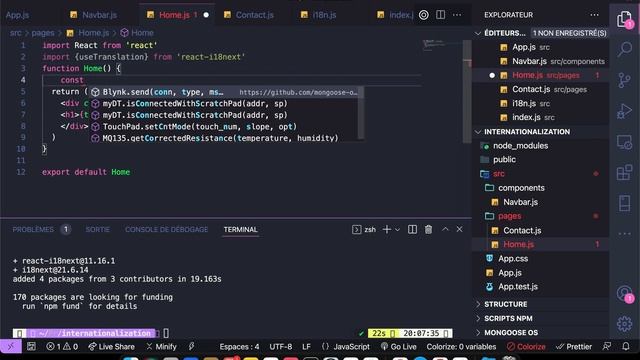Change indentation Espaces: 4 setting

pos(239,347)
